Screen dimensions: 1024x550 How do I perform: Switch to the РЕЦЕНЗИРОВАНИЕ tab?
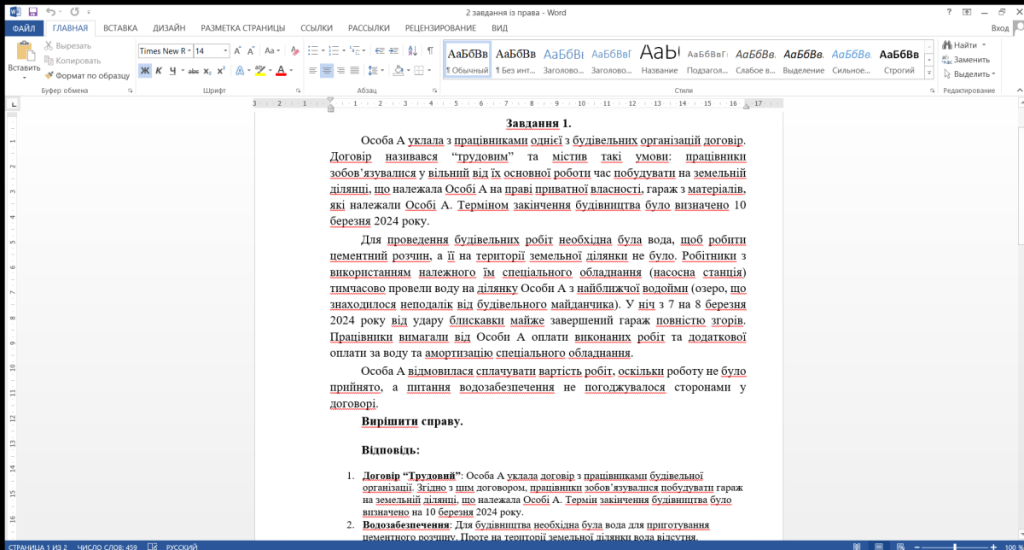click(440, 28)
